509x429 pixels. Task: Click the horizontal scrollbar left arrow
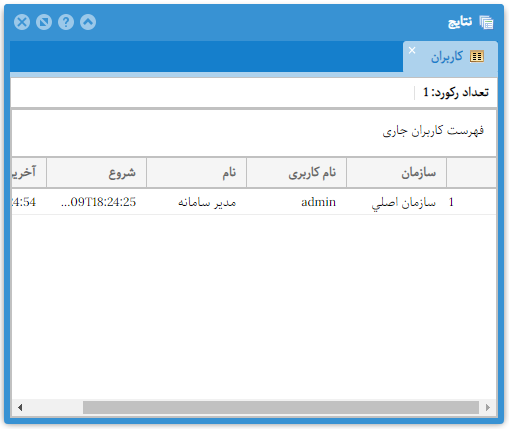point(20,407)
